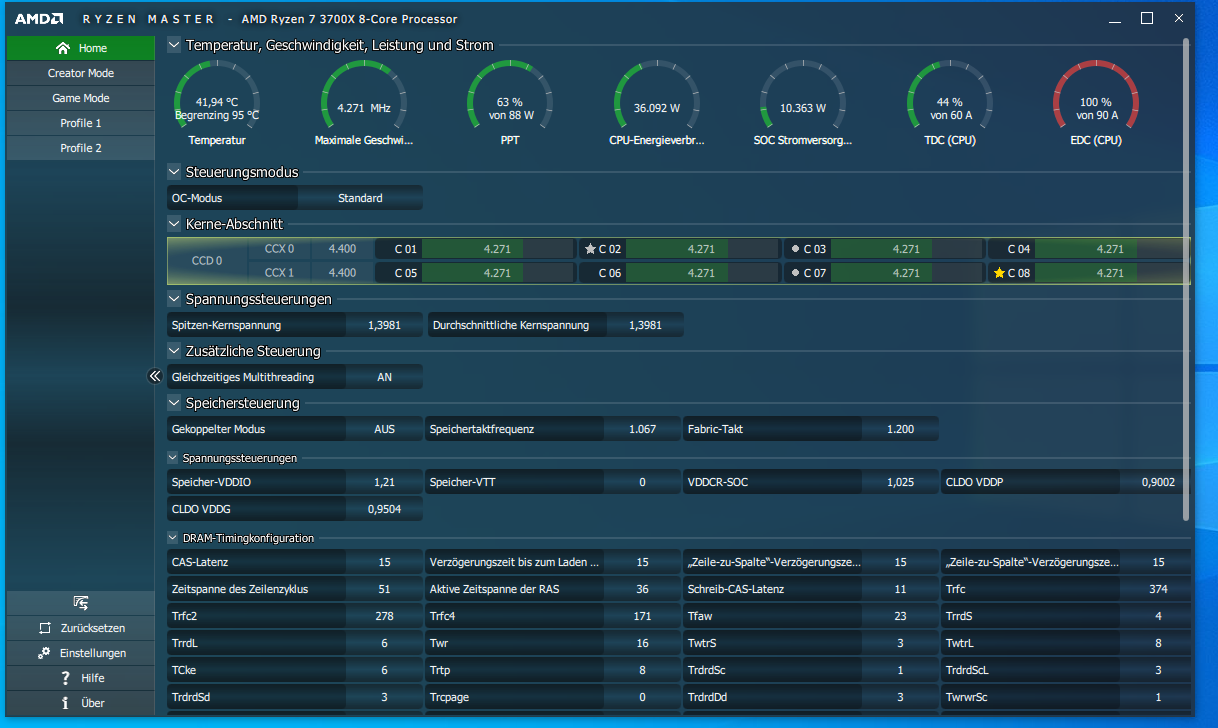
Task: Collapse Steuerungsmodus section
Action: [174, 172]
